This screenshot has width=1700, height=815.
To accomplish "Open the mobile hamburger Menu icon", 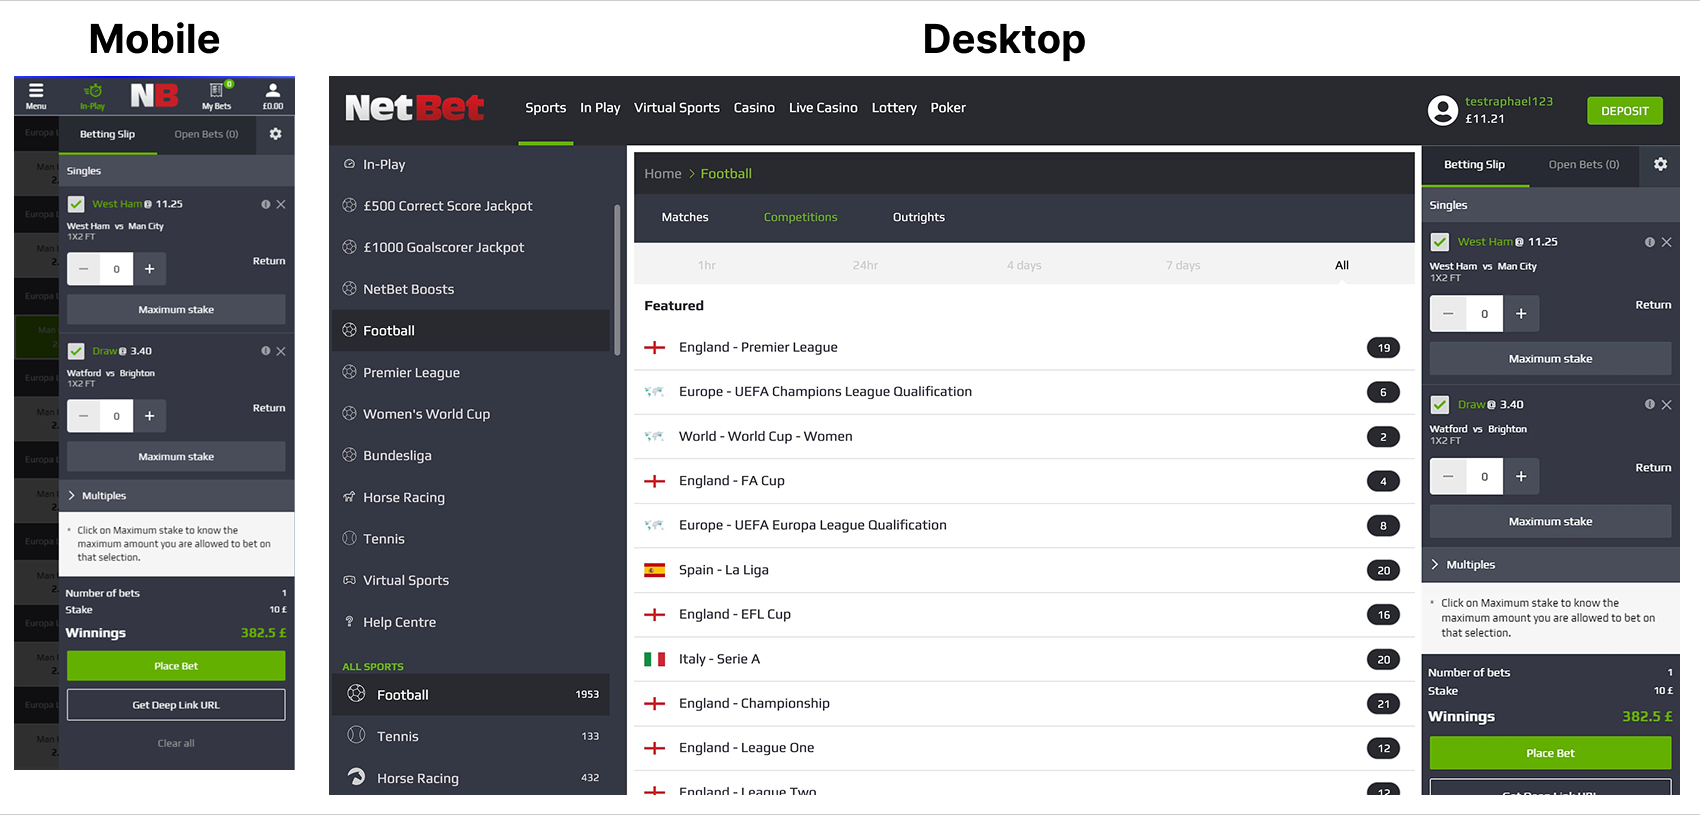I will (36, 94).
